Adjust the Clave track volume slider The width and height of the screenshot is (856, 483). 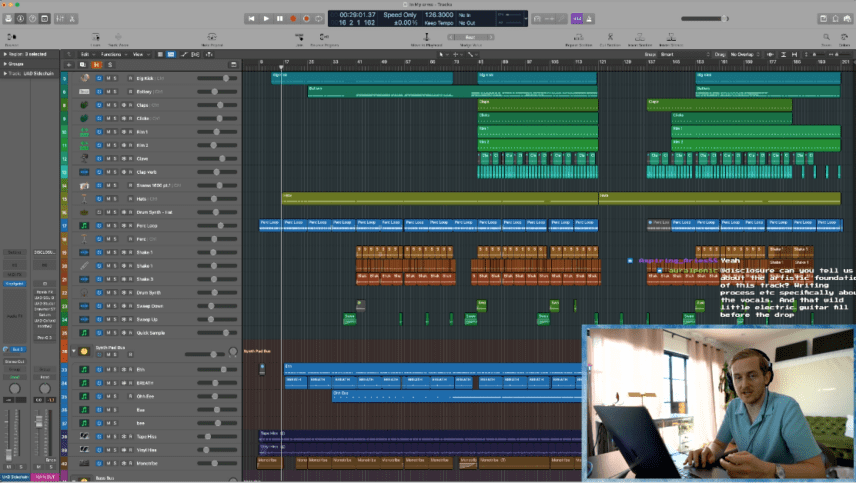217,158
